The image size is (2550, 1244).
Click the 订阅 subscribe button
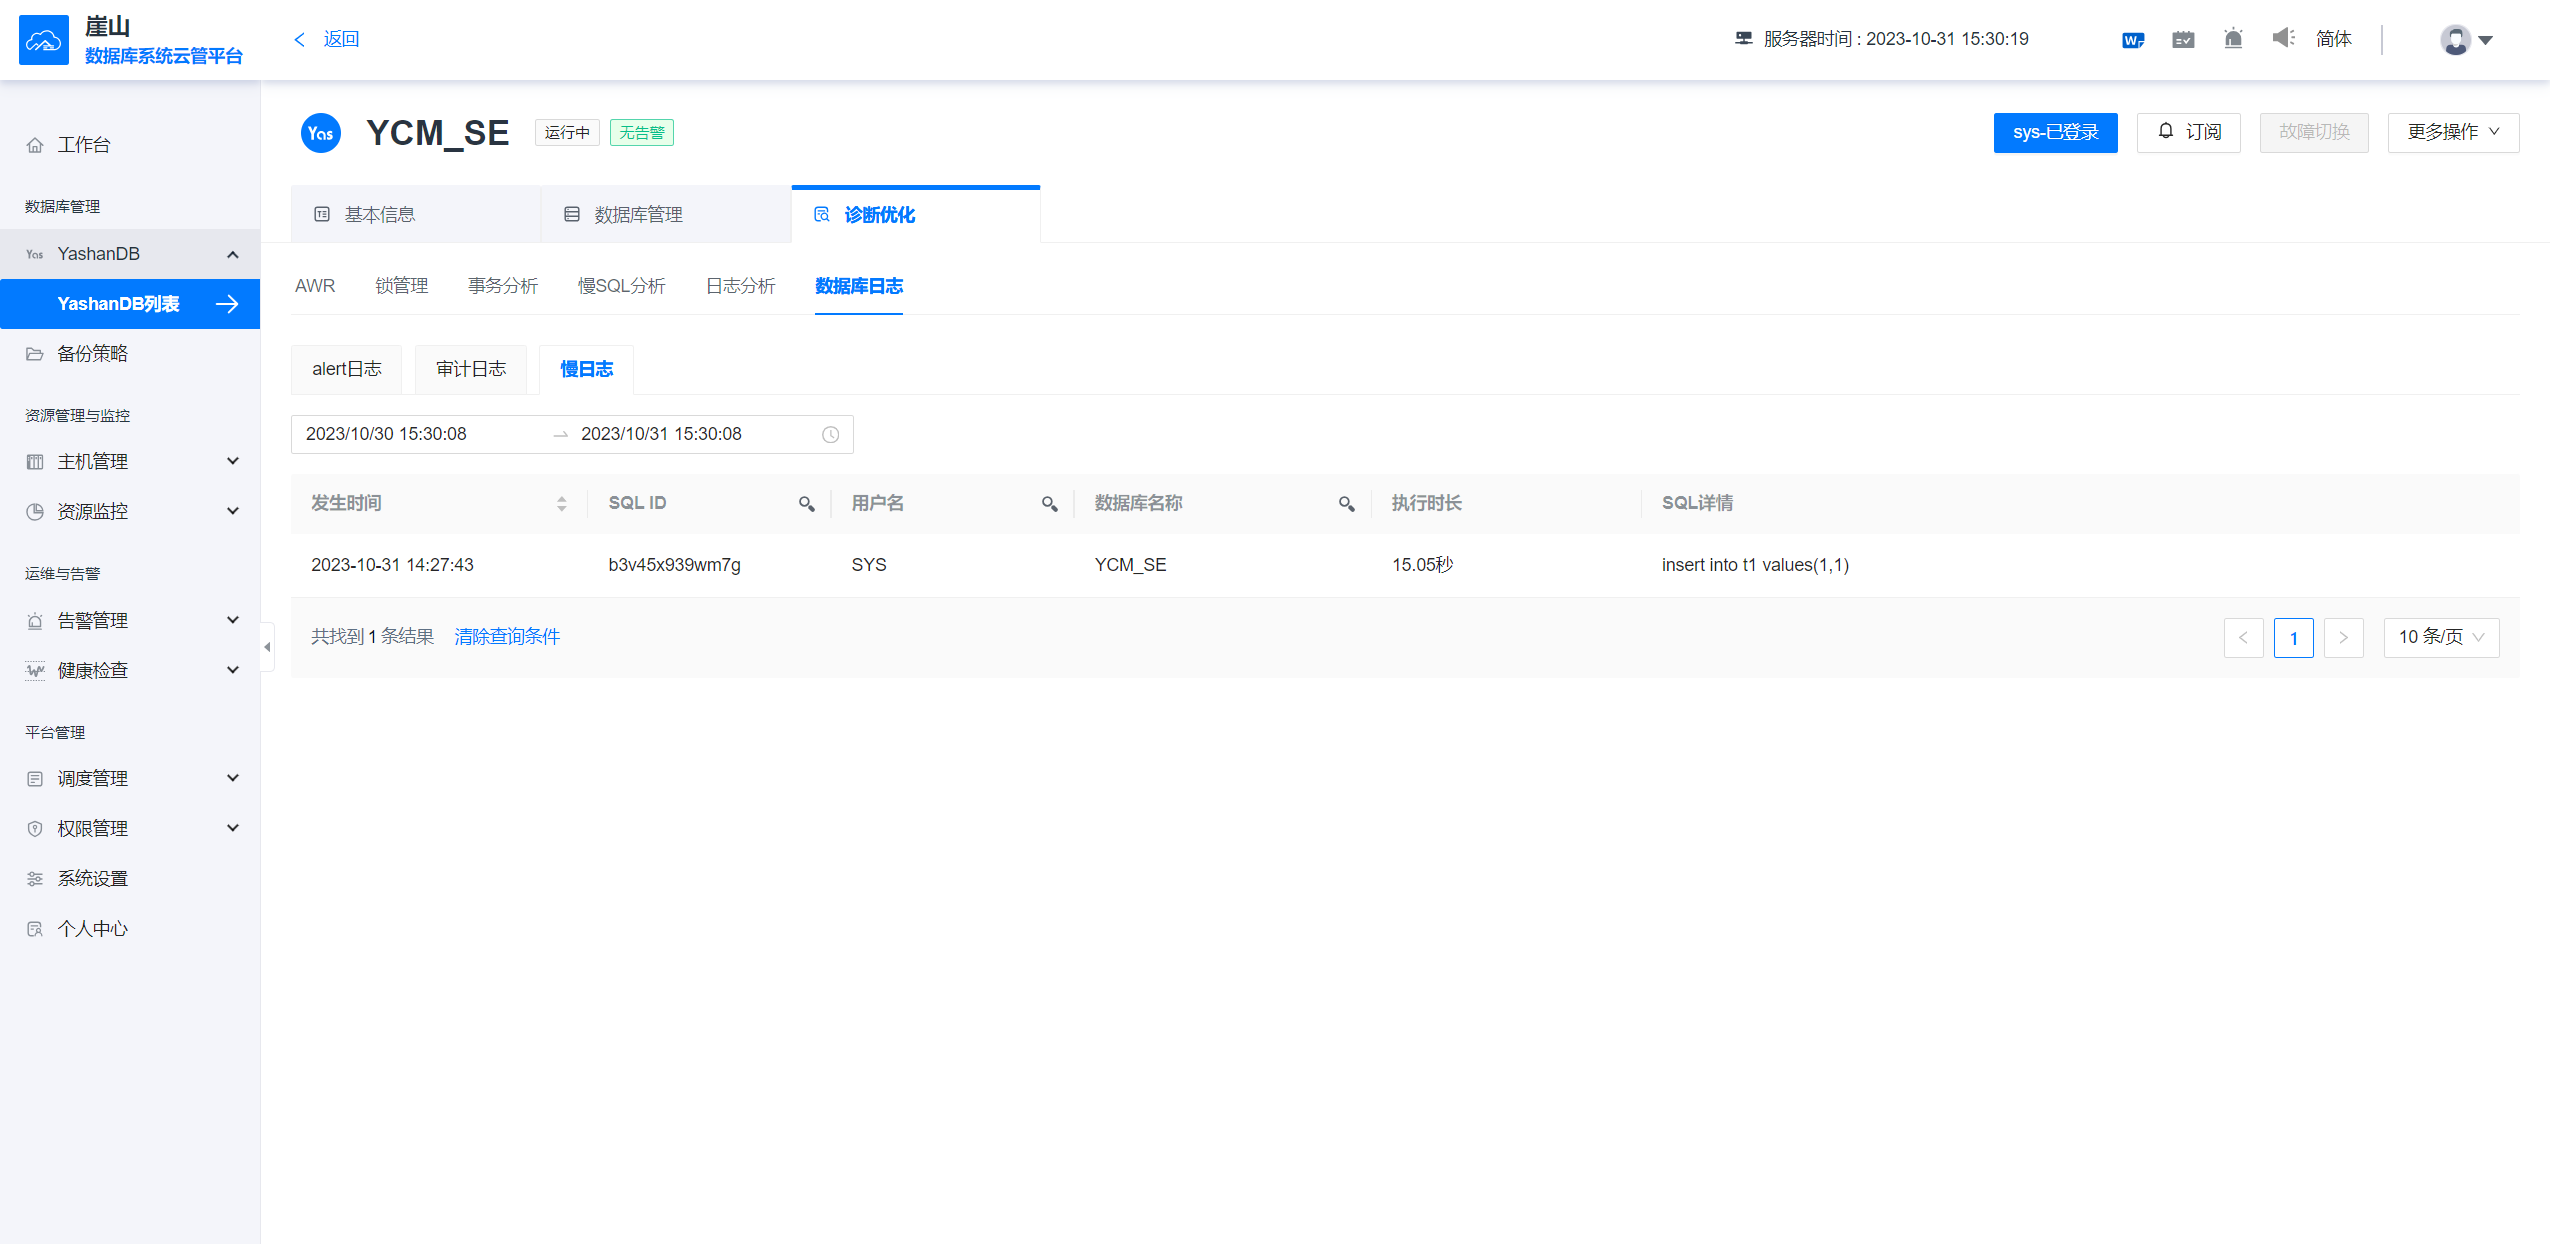coord(2188,132)
